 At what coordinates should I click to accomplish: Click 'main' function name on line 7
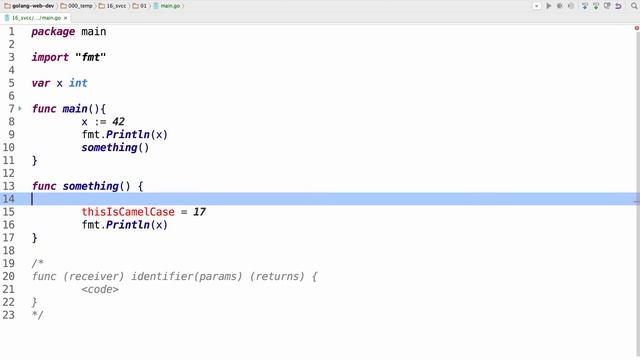click(75, 109)
